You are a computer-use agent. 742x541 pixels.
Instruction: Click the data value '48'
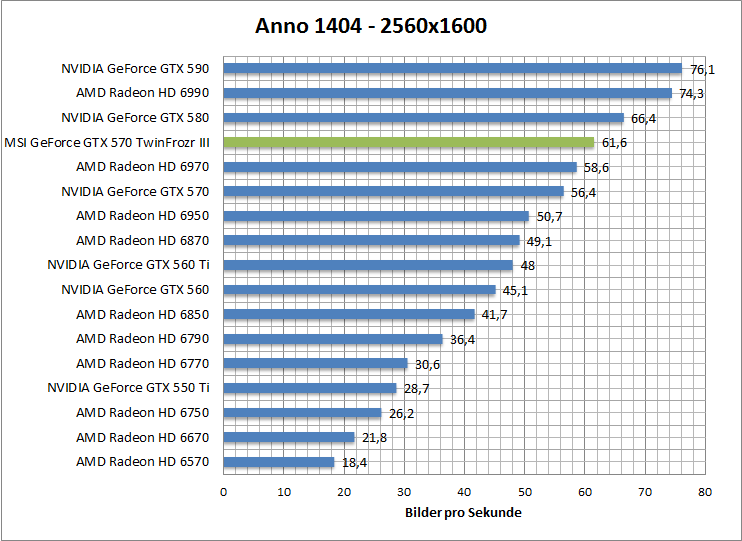click(528, 266)
